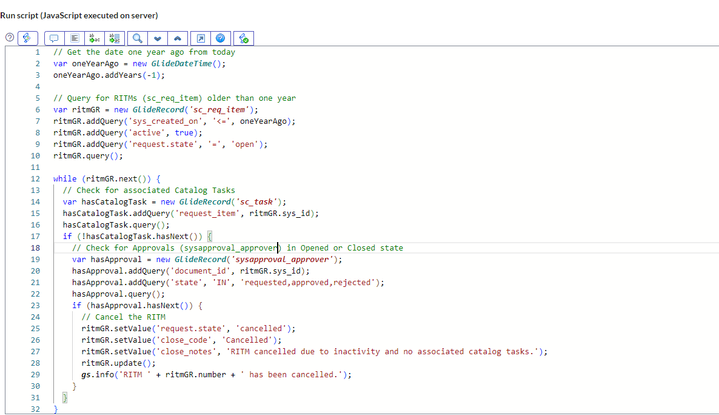Click the 'Run script (JavaScript executed on server)' label

click(79, 15)
